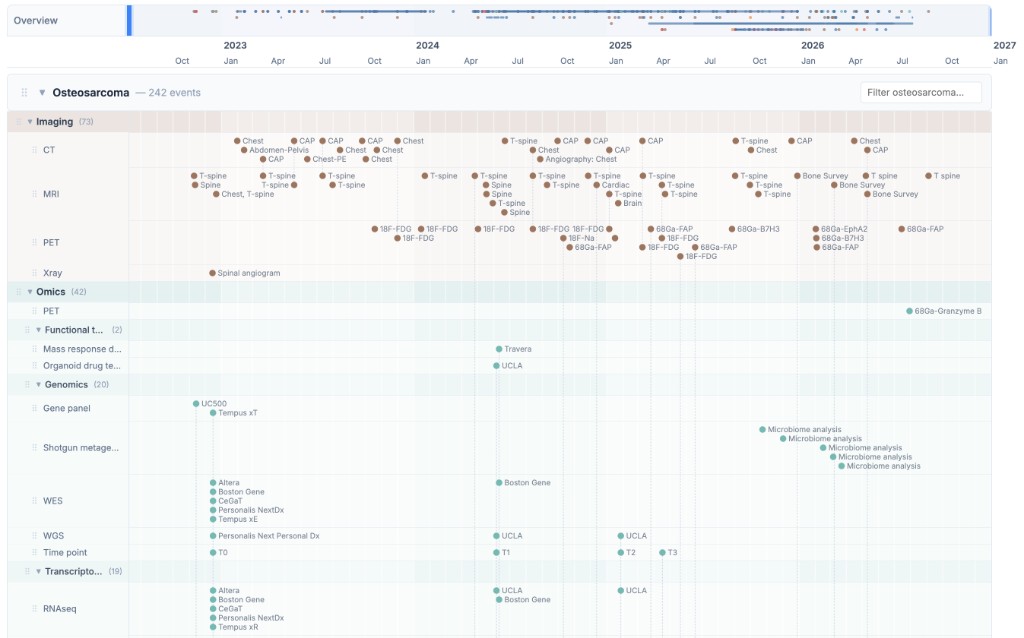The height and width of the screenshot is (638, 1024).
Task: Click the drag handle of CT row
Action: click(x=35, y=150)
